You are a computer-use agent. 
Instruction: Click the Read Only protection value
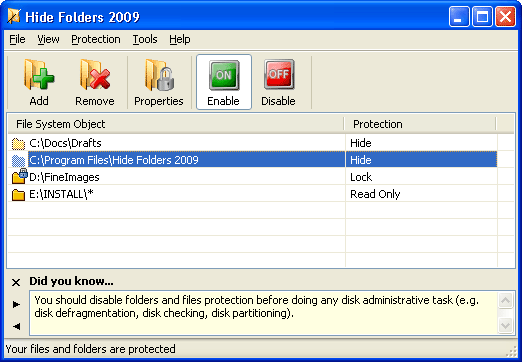point(375,194)
